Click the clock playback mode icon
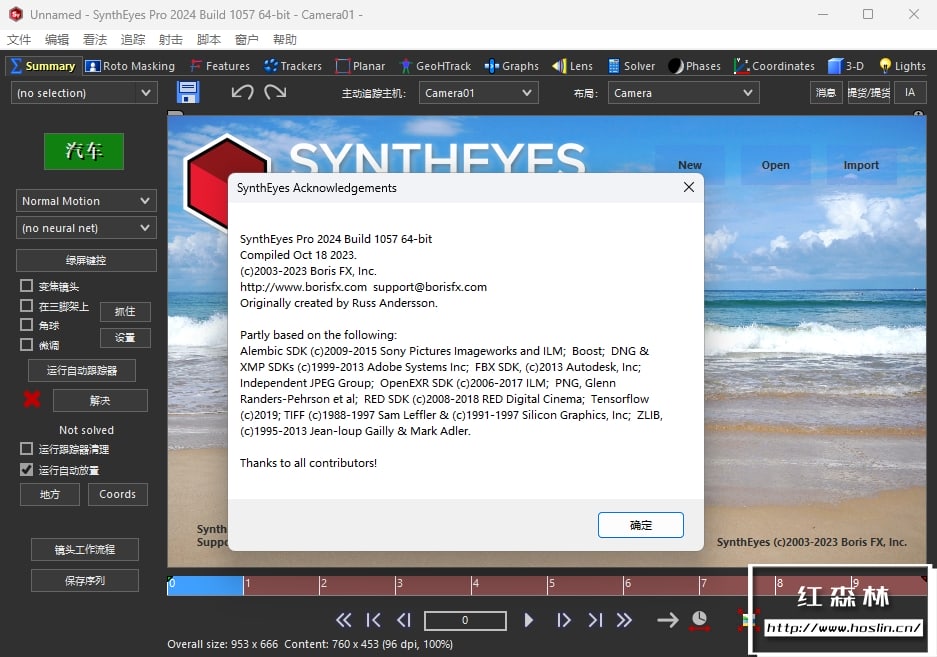Image resolution: width=937 pixels, height=657 pixels. point(699,620)
